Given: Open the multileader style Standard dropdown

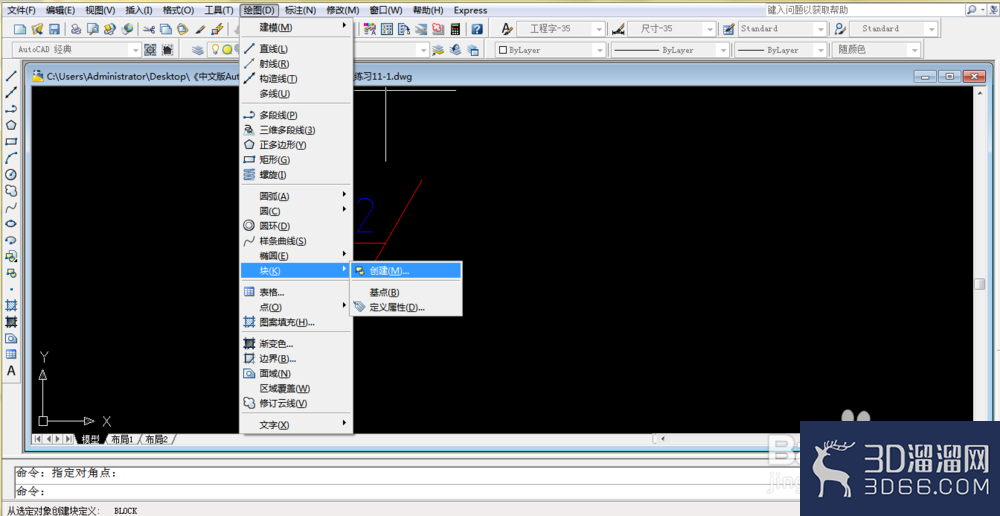Looking at the screenshot, I should click(894, 29).
